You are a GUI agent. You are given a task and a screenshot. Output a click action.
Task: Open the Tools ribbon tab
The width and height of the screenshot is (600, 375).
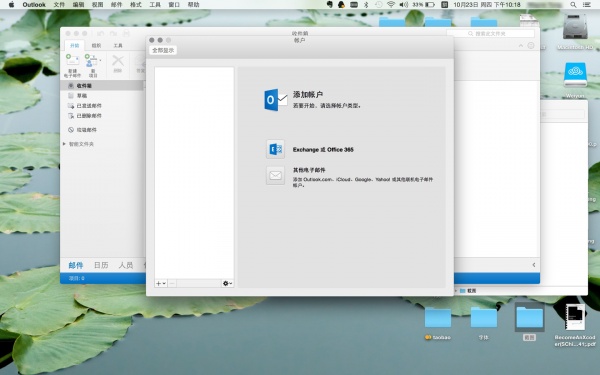[x=118, y=46]
